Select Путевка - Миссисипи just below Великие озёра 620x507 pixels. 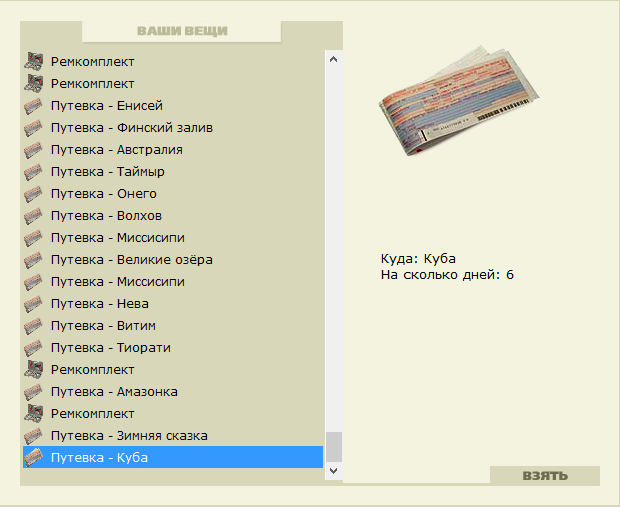(173, 282)
